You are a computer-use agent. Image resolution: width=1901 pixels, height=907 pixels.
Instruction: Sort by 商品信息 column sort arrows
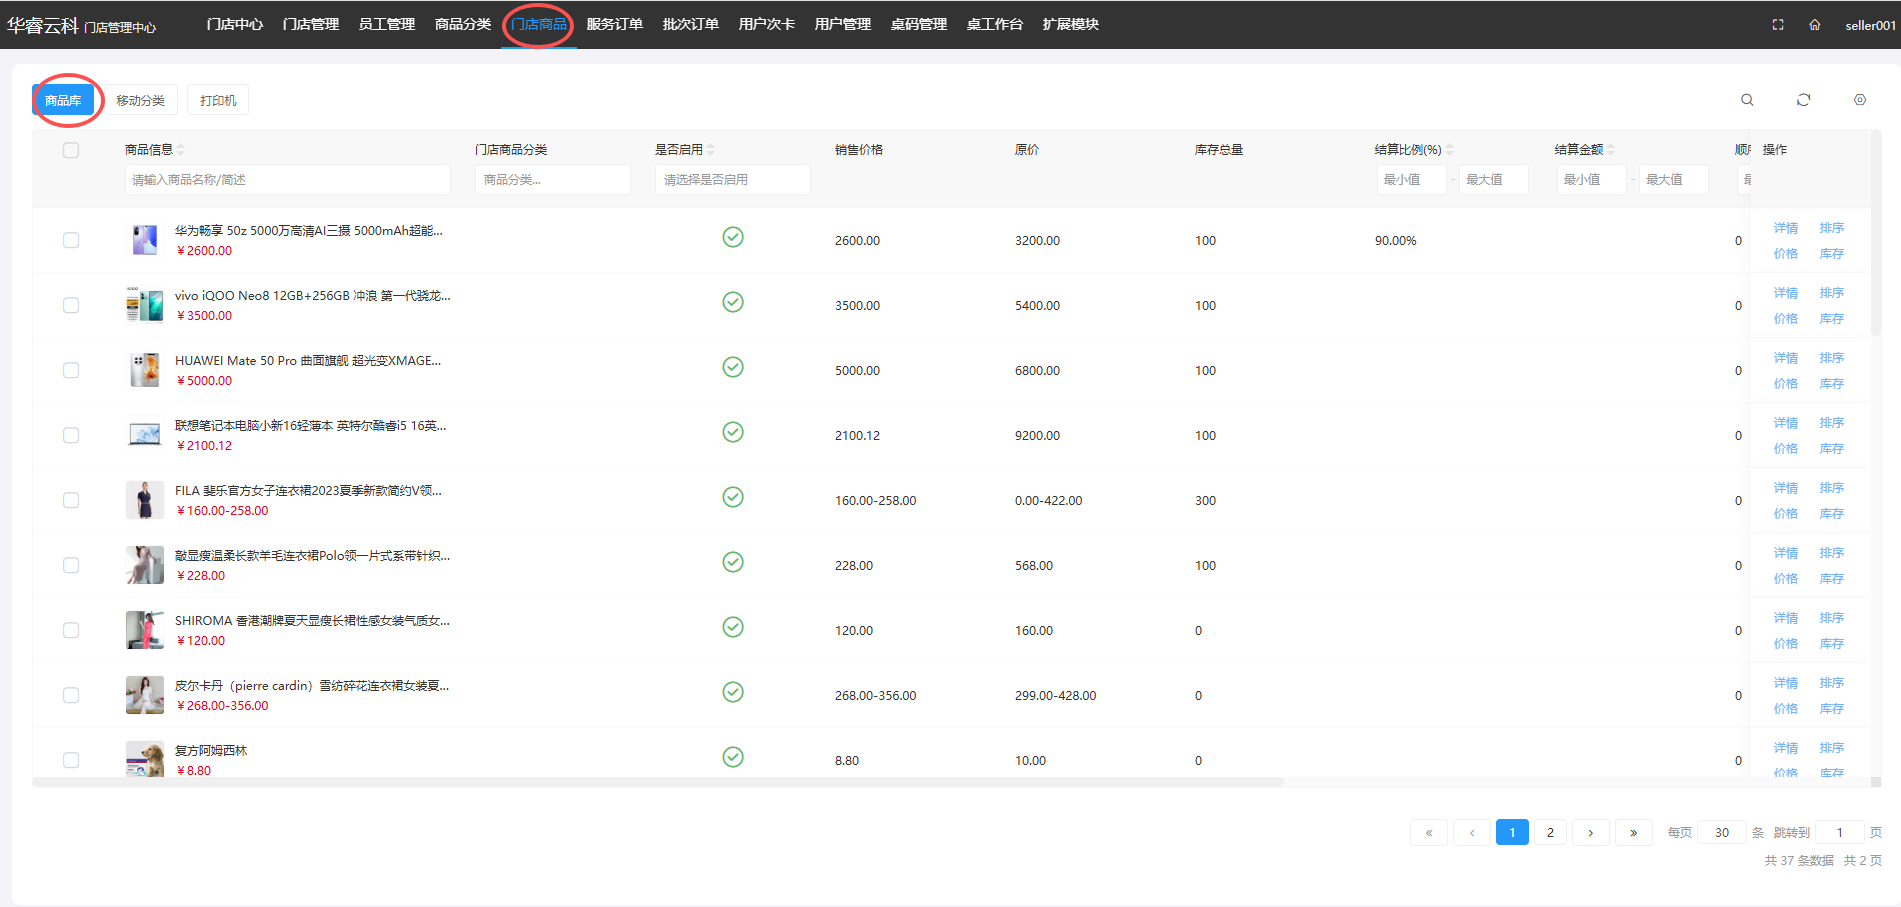[x=181, y=150]
